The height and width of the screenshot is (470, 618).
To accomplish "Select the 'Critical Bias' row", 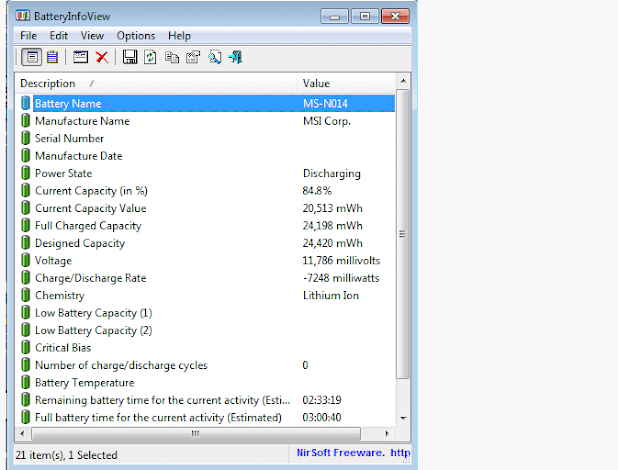I will tap(205, 347).
